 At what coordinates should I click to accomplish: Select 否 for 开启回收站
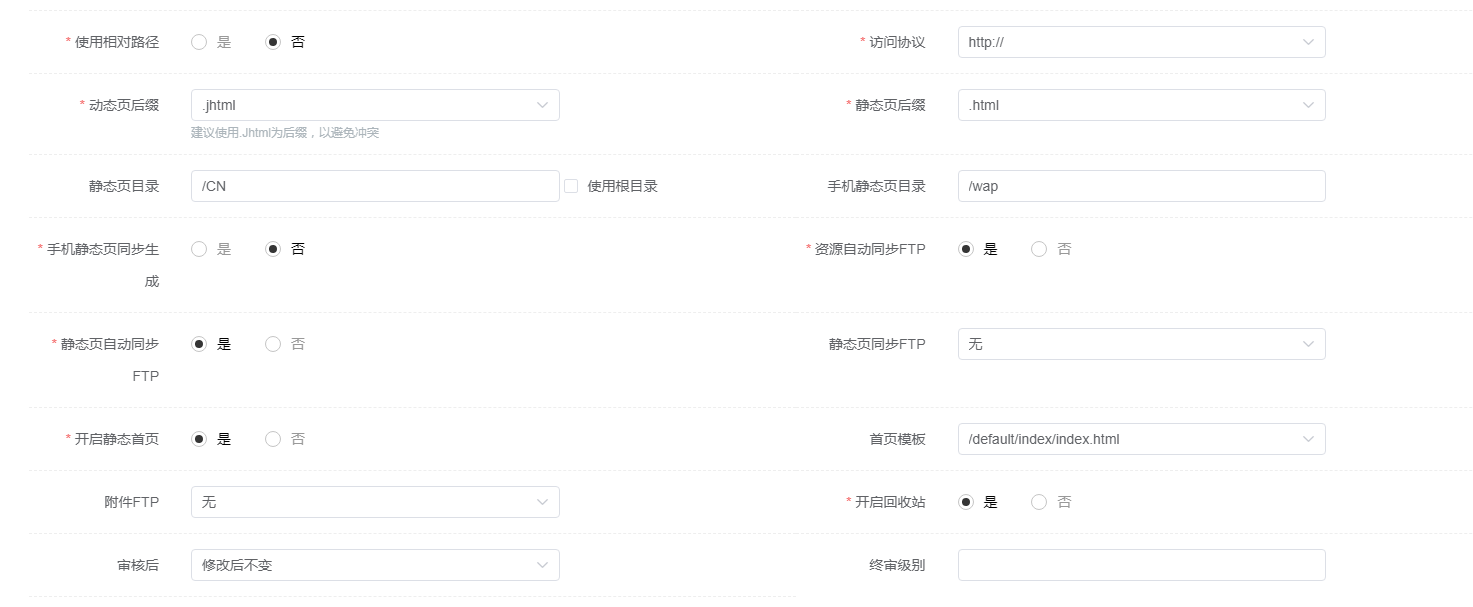[x=1039, y=502]
